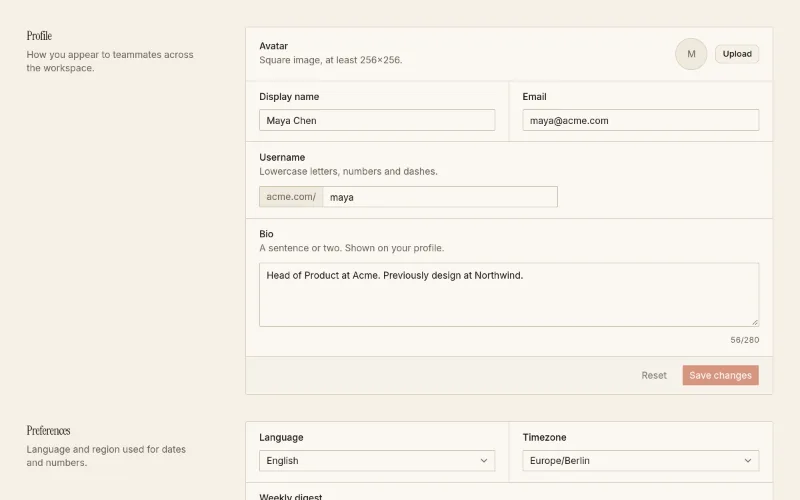Open the Language dropdown
This screenshot has height=500, width=800.
(377, 461)
